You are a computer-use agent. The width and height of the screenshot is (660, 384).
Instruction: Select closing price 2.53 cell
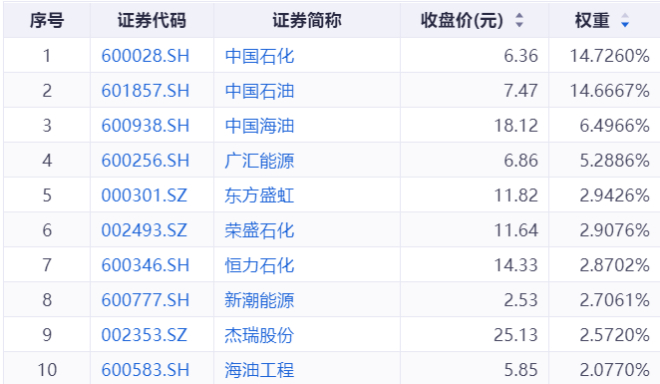coord(521,300)
